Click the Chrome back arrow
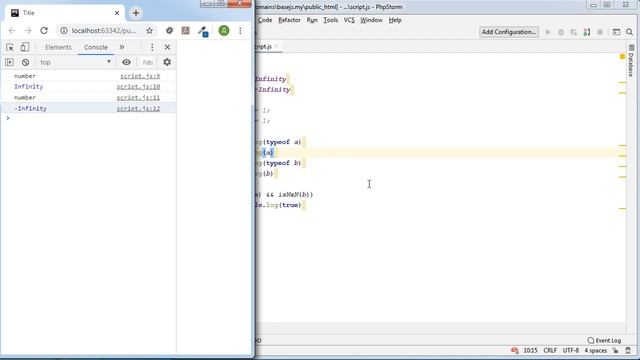The height and width of the screenshot is (360, 640). coord(12,31)
